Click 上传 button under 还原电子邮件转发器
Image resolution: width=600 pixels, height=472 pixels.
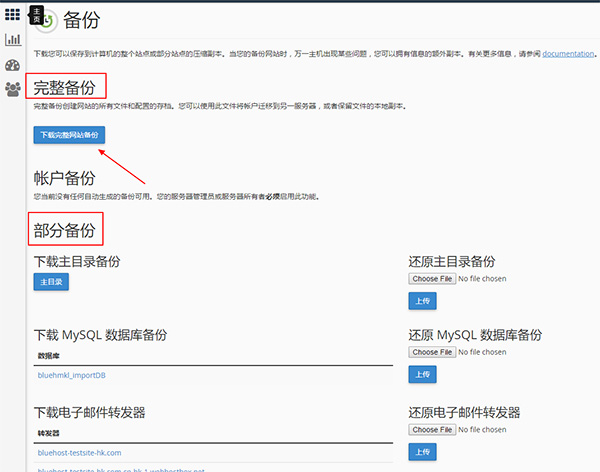click(x=422, y=452)
